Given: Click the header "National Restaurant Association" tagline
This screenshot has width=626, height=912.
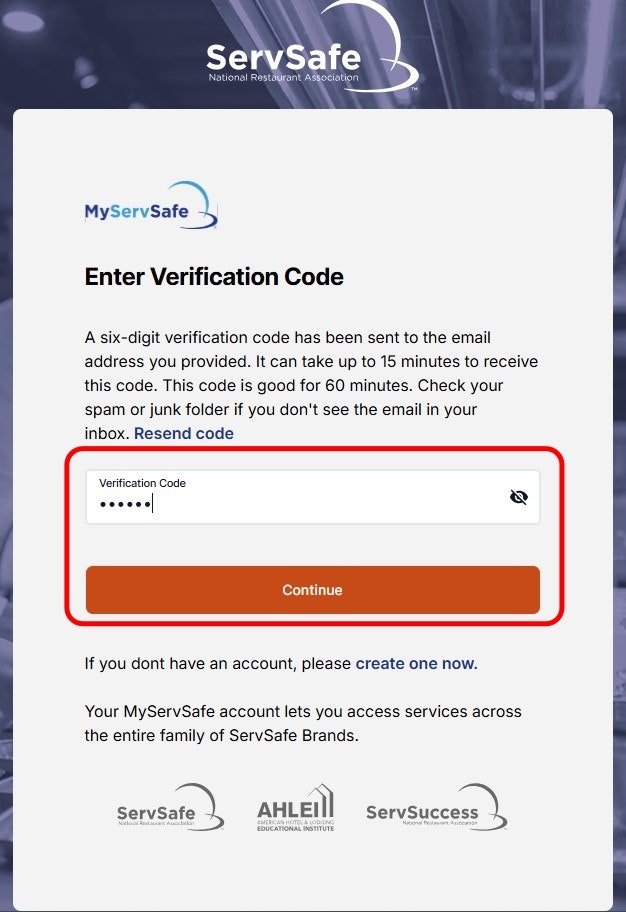Looking at the screenshot, I should point(283,77).
